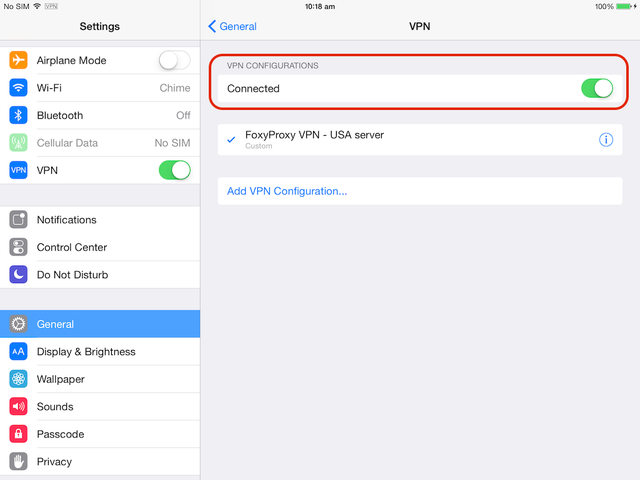Tap the Control Center switches icon
640x480 pixels.
point(18,247)
